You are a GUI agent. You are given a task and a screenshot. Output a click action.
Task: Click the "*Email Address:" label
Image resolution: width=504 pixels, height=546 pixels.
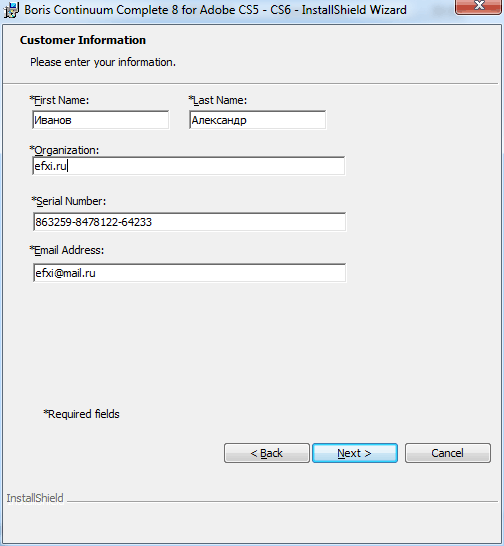coord(67,250)
